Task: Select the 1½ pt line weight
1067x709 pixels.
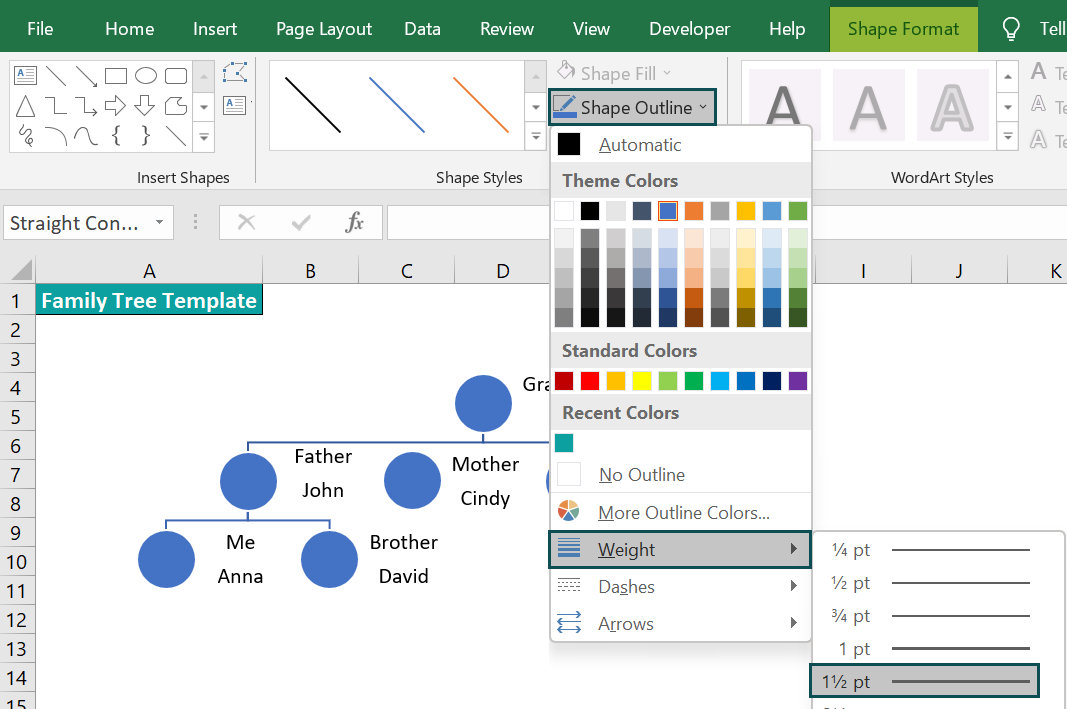Action: pos(925,681)
